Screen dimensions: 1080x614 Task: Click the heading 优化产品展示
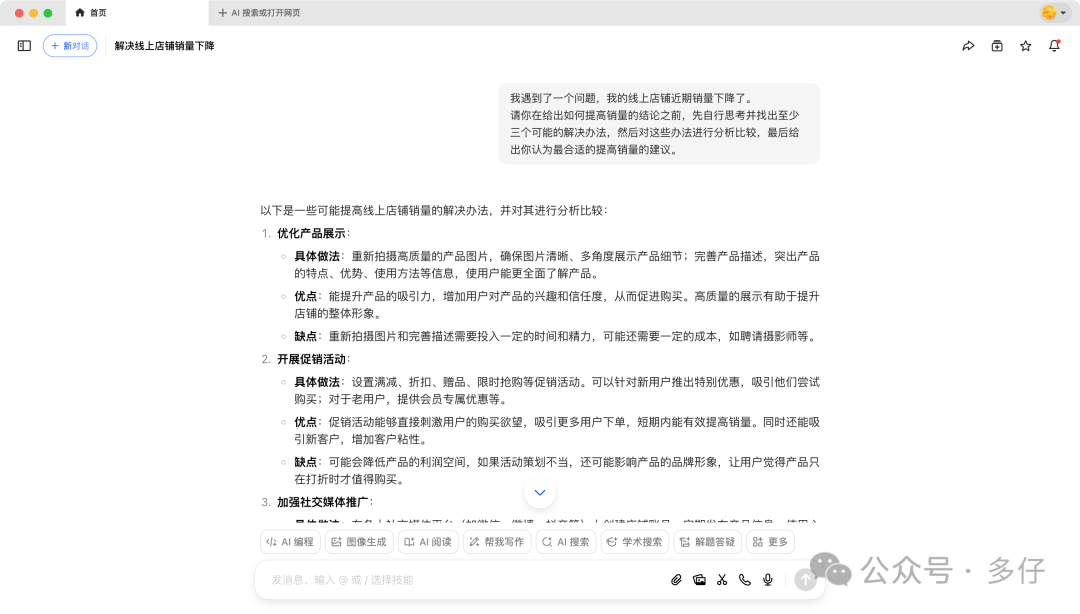click(x=311, y=233)
